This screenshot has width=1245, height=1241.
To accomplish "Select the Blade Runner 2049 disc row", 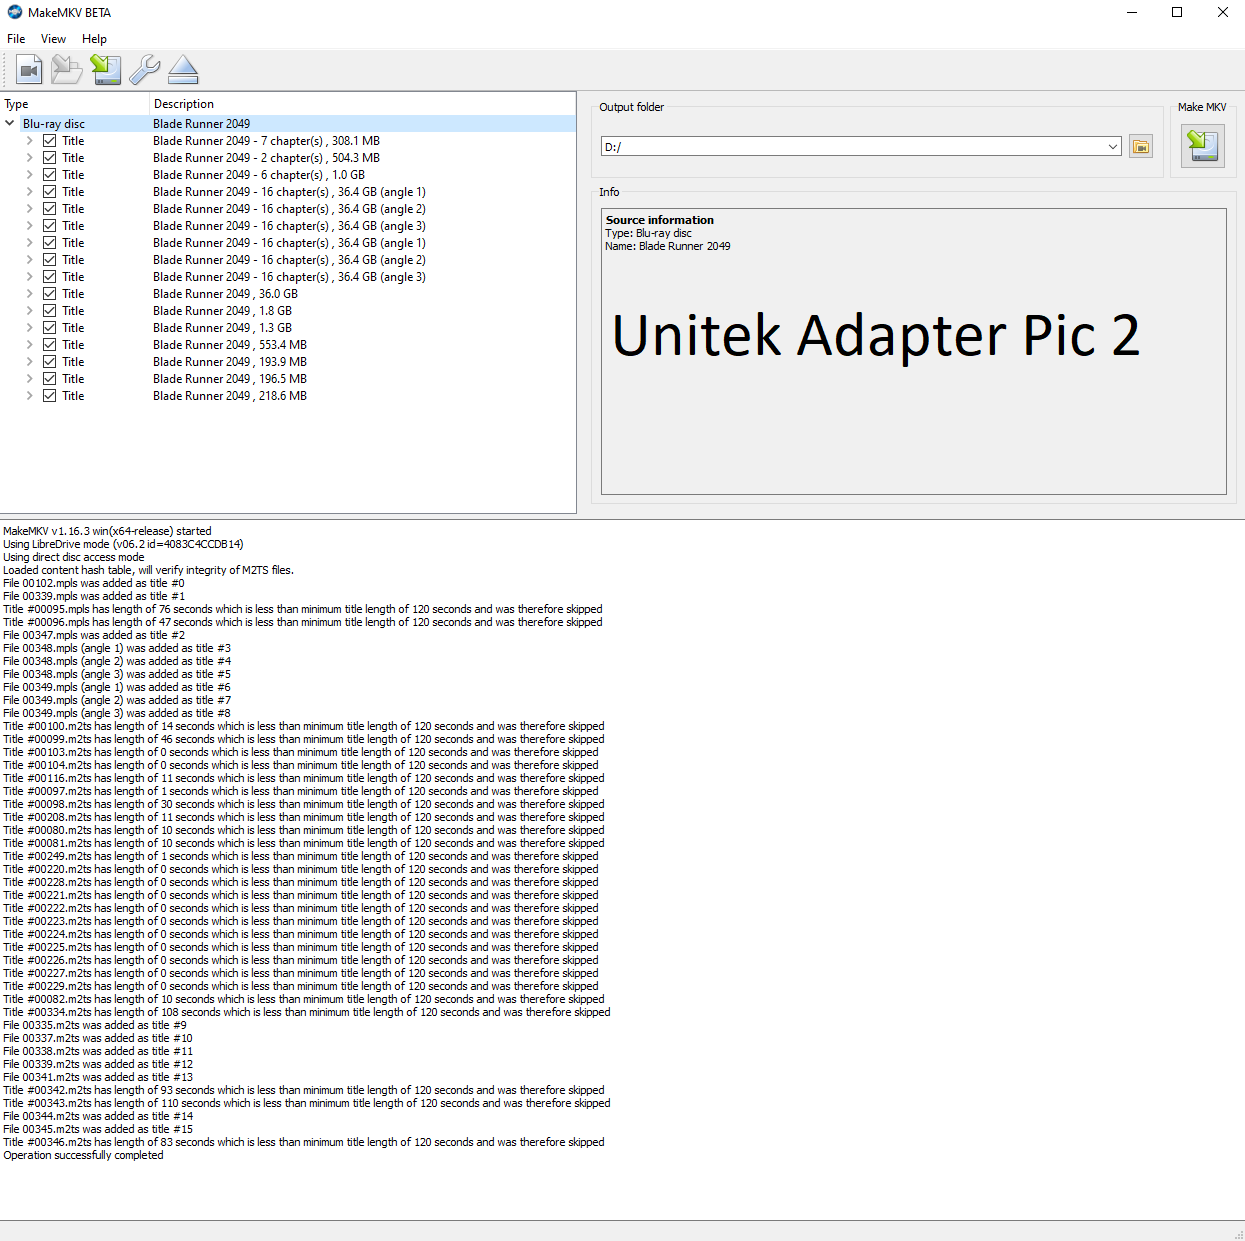I will (x=288, y=124).
